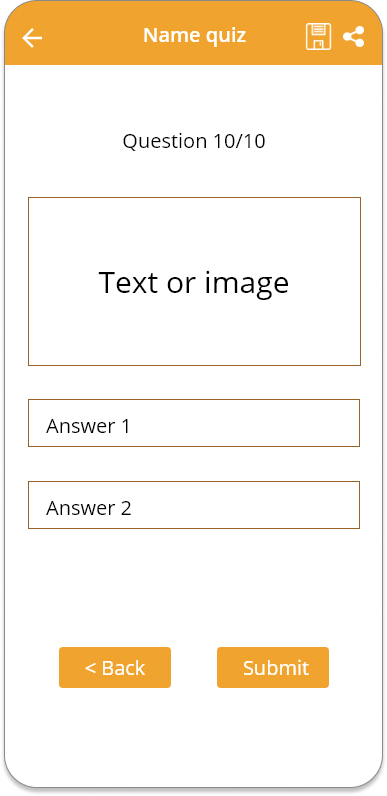Share this quiz using the share symbol
Viewport: 387px width, 796px height.
[353, 37]
